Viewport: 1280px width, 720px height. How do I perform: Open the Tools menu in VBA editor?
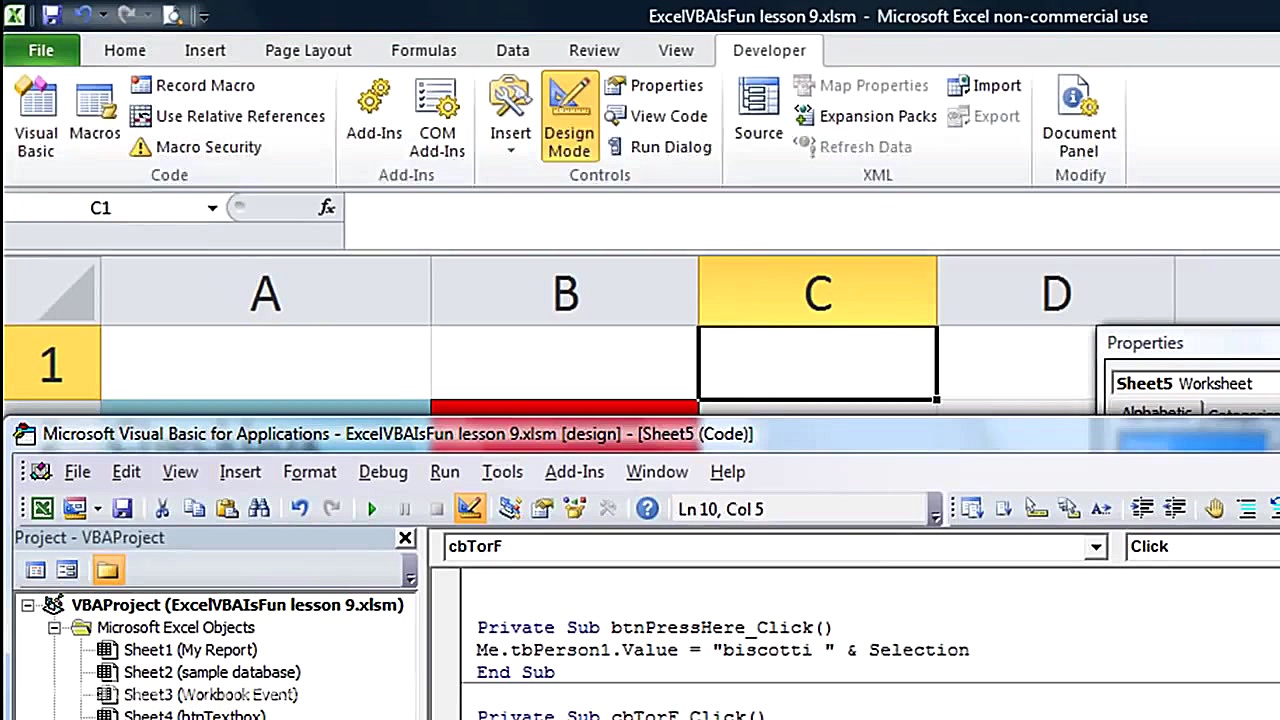(502, 472)
